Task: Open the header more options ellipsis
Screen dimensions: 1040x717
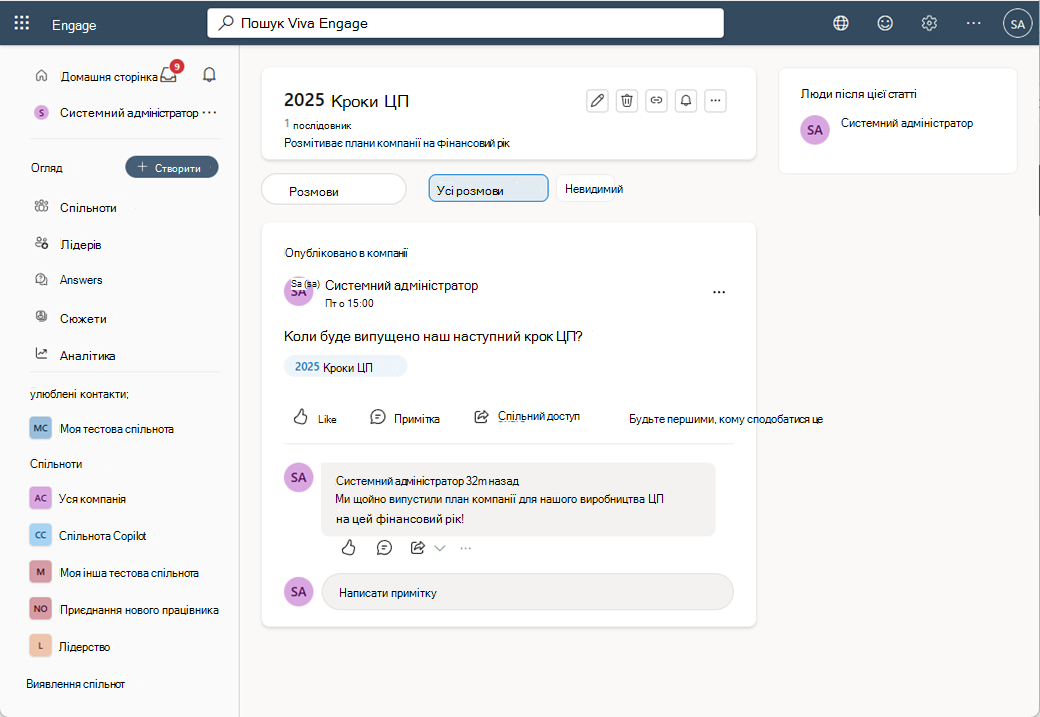Action: tap(973, 23)
